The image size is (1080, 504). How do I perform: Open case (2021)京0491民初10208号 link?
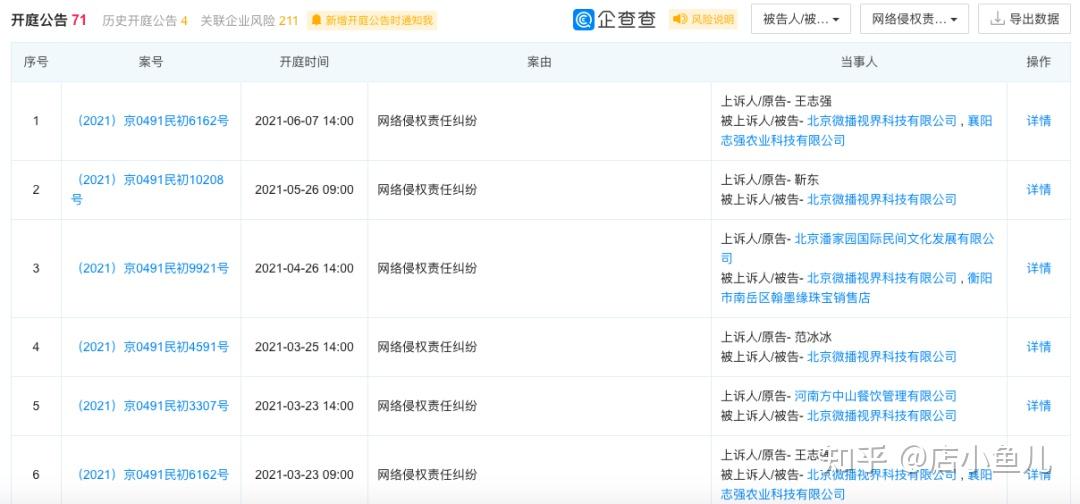click(x=150, y=180)
